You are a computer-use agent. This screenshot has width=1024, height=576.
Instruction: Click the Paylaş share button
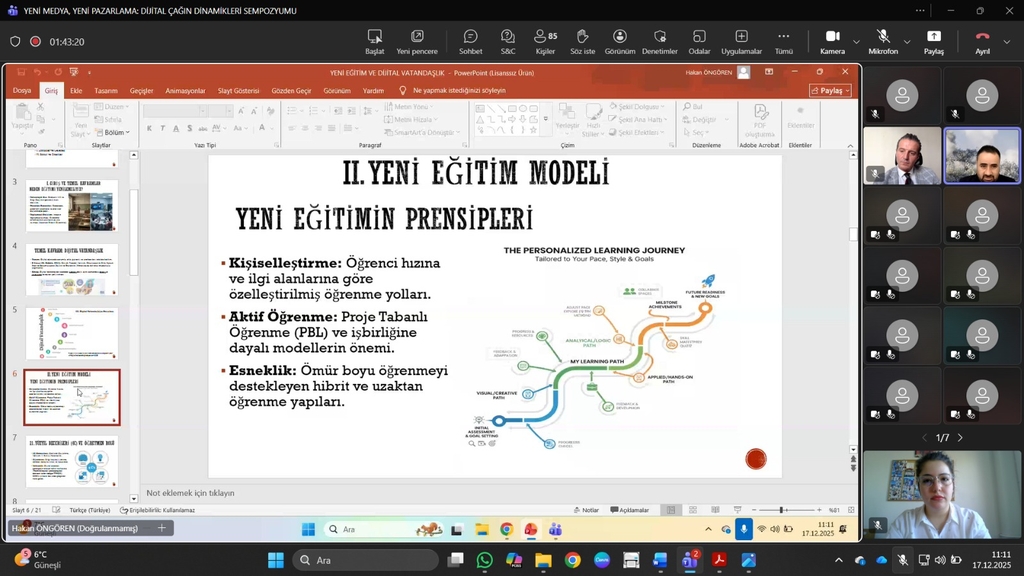point(933,41)
